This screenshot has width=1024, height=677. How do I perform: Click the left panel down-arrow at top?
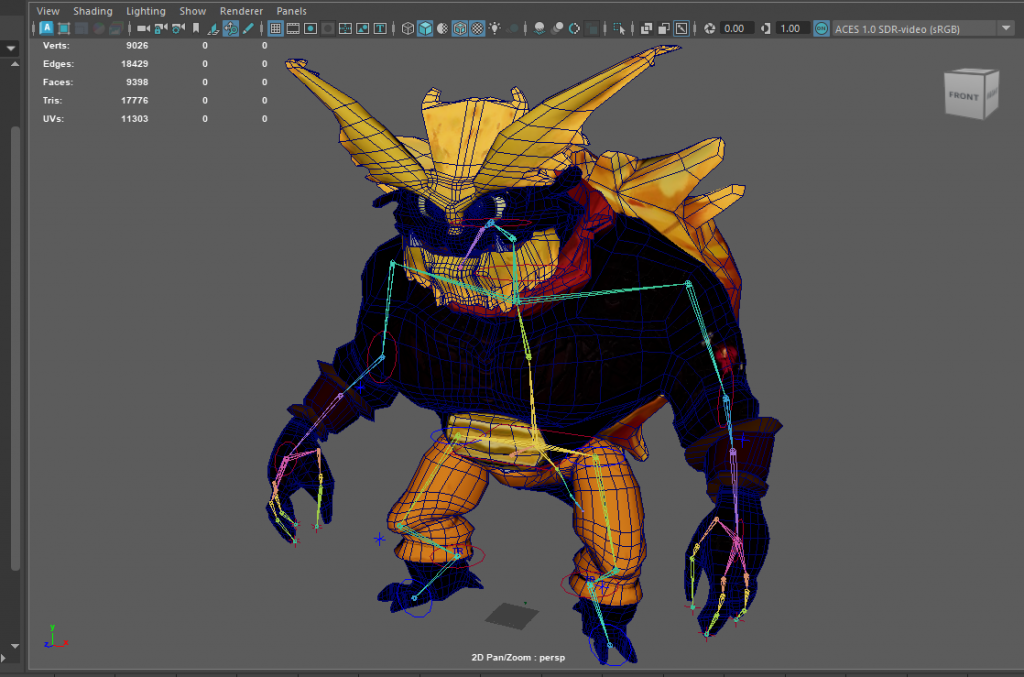10,48
